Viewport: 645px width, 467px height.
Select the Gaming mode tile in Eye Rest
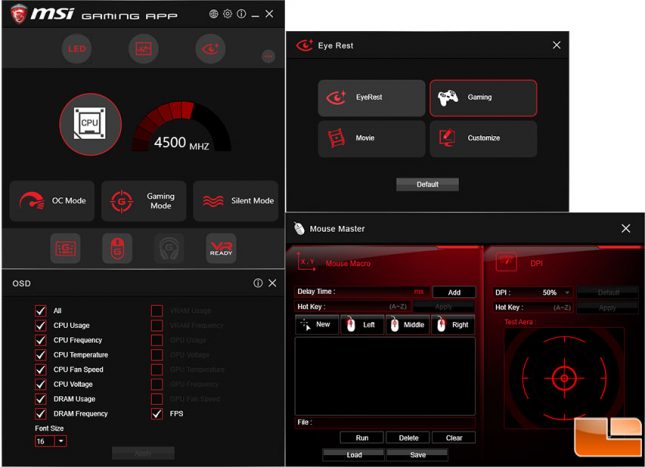[x=483, y=98]
